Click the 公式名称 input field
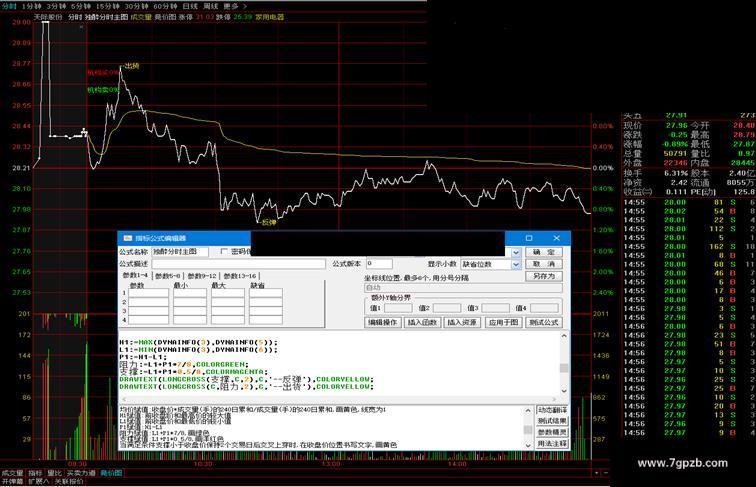Image resolution: width=756 pixels, height=487 pixels. pyautogui.click(x=180, y=252)
